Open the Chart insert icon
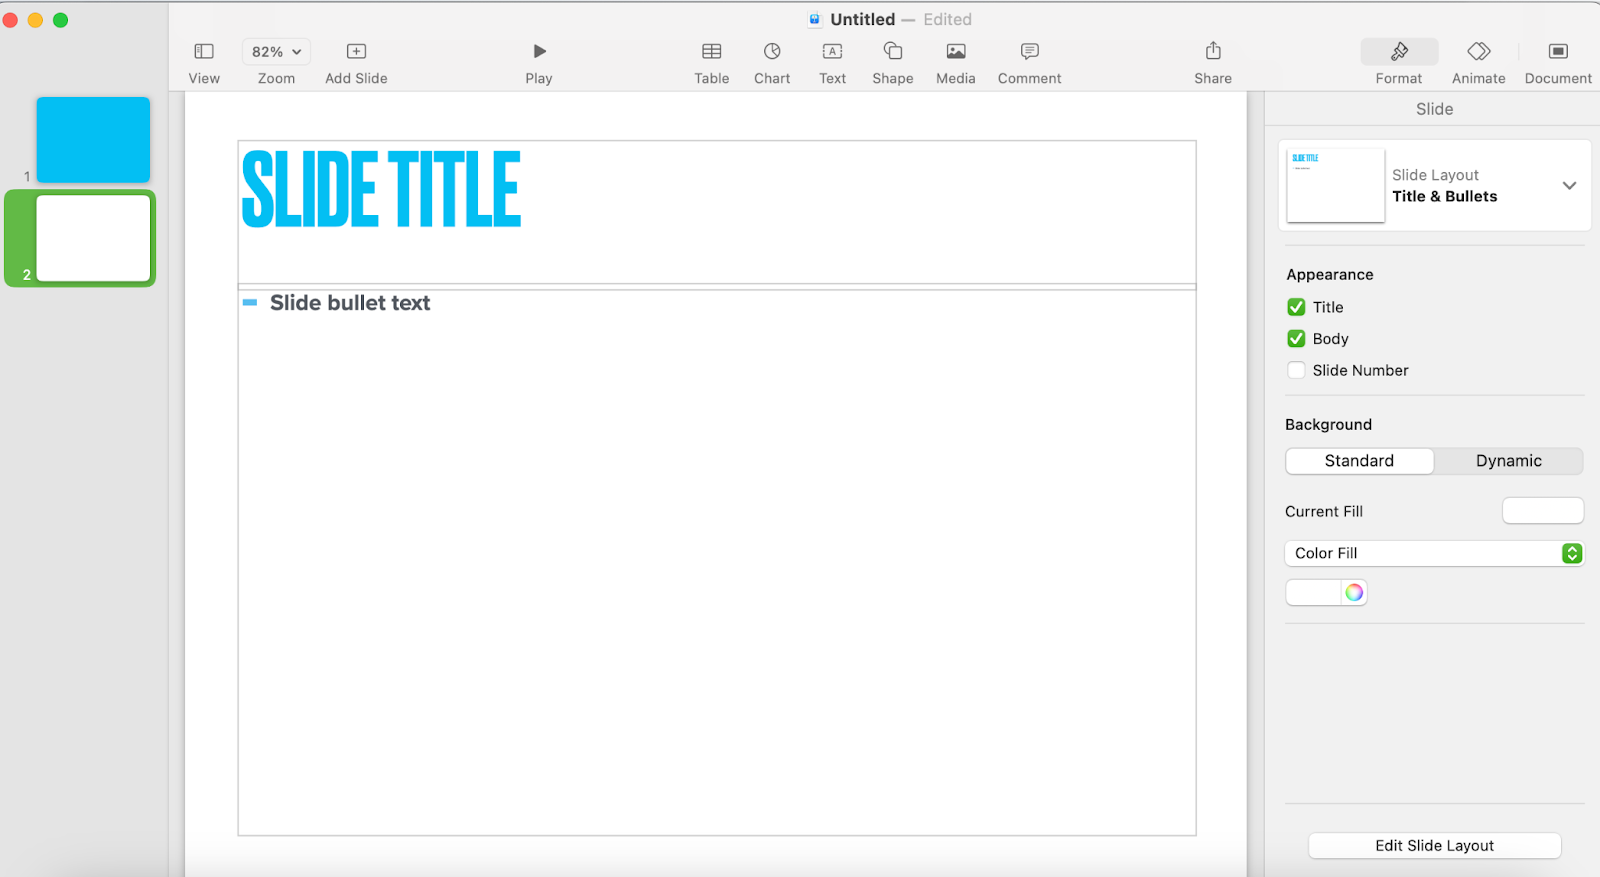Image resolution: width=1600 pixels, height=877 pixels. [x=772, y=52]
